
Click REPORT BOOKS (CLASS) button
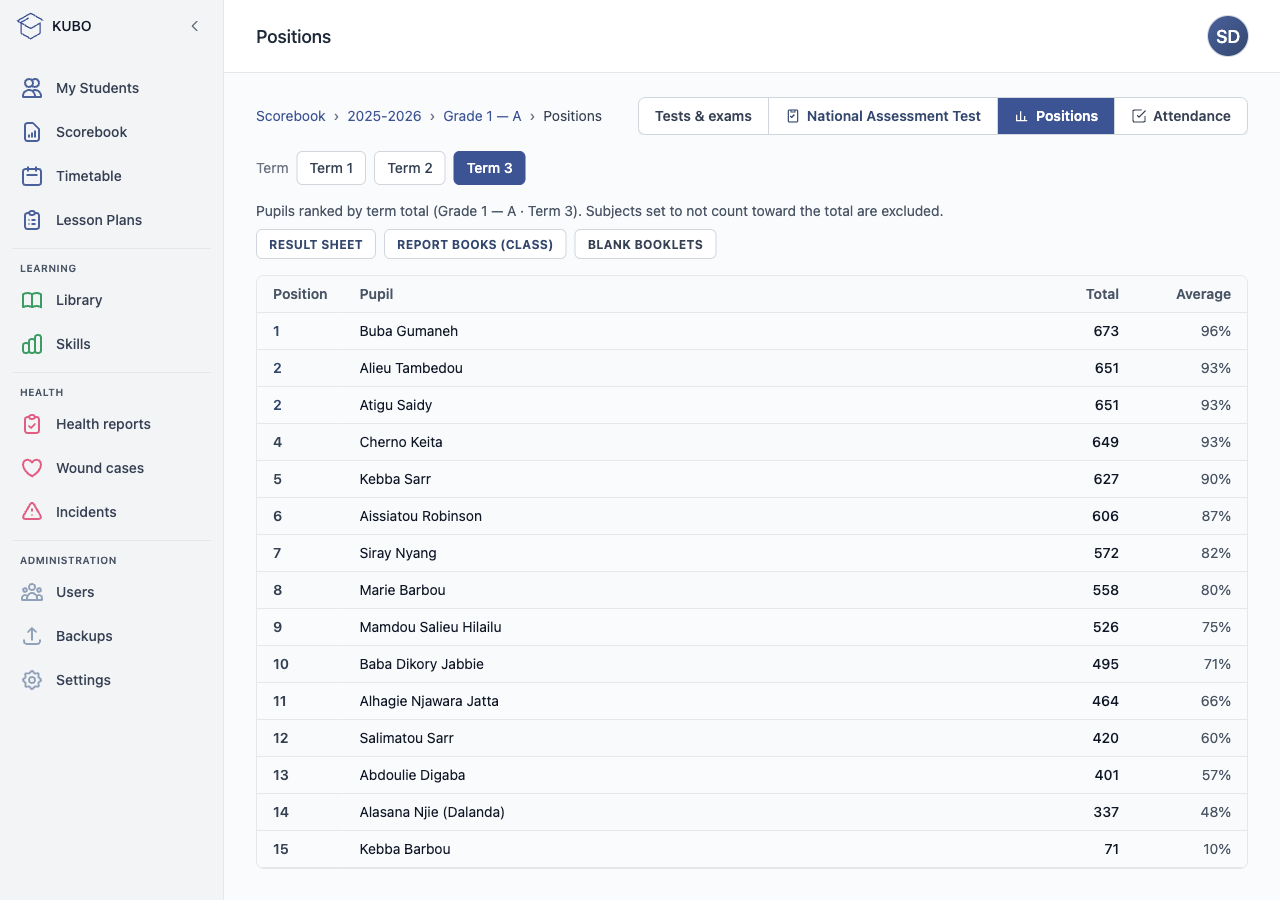(475, 244)
